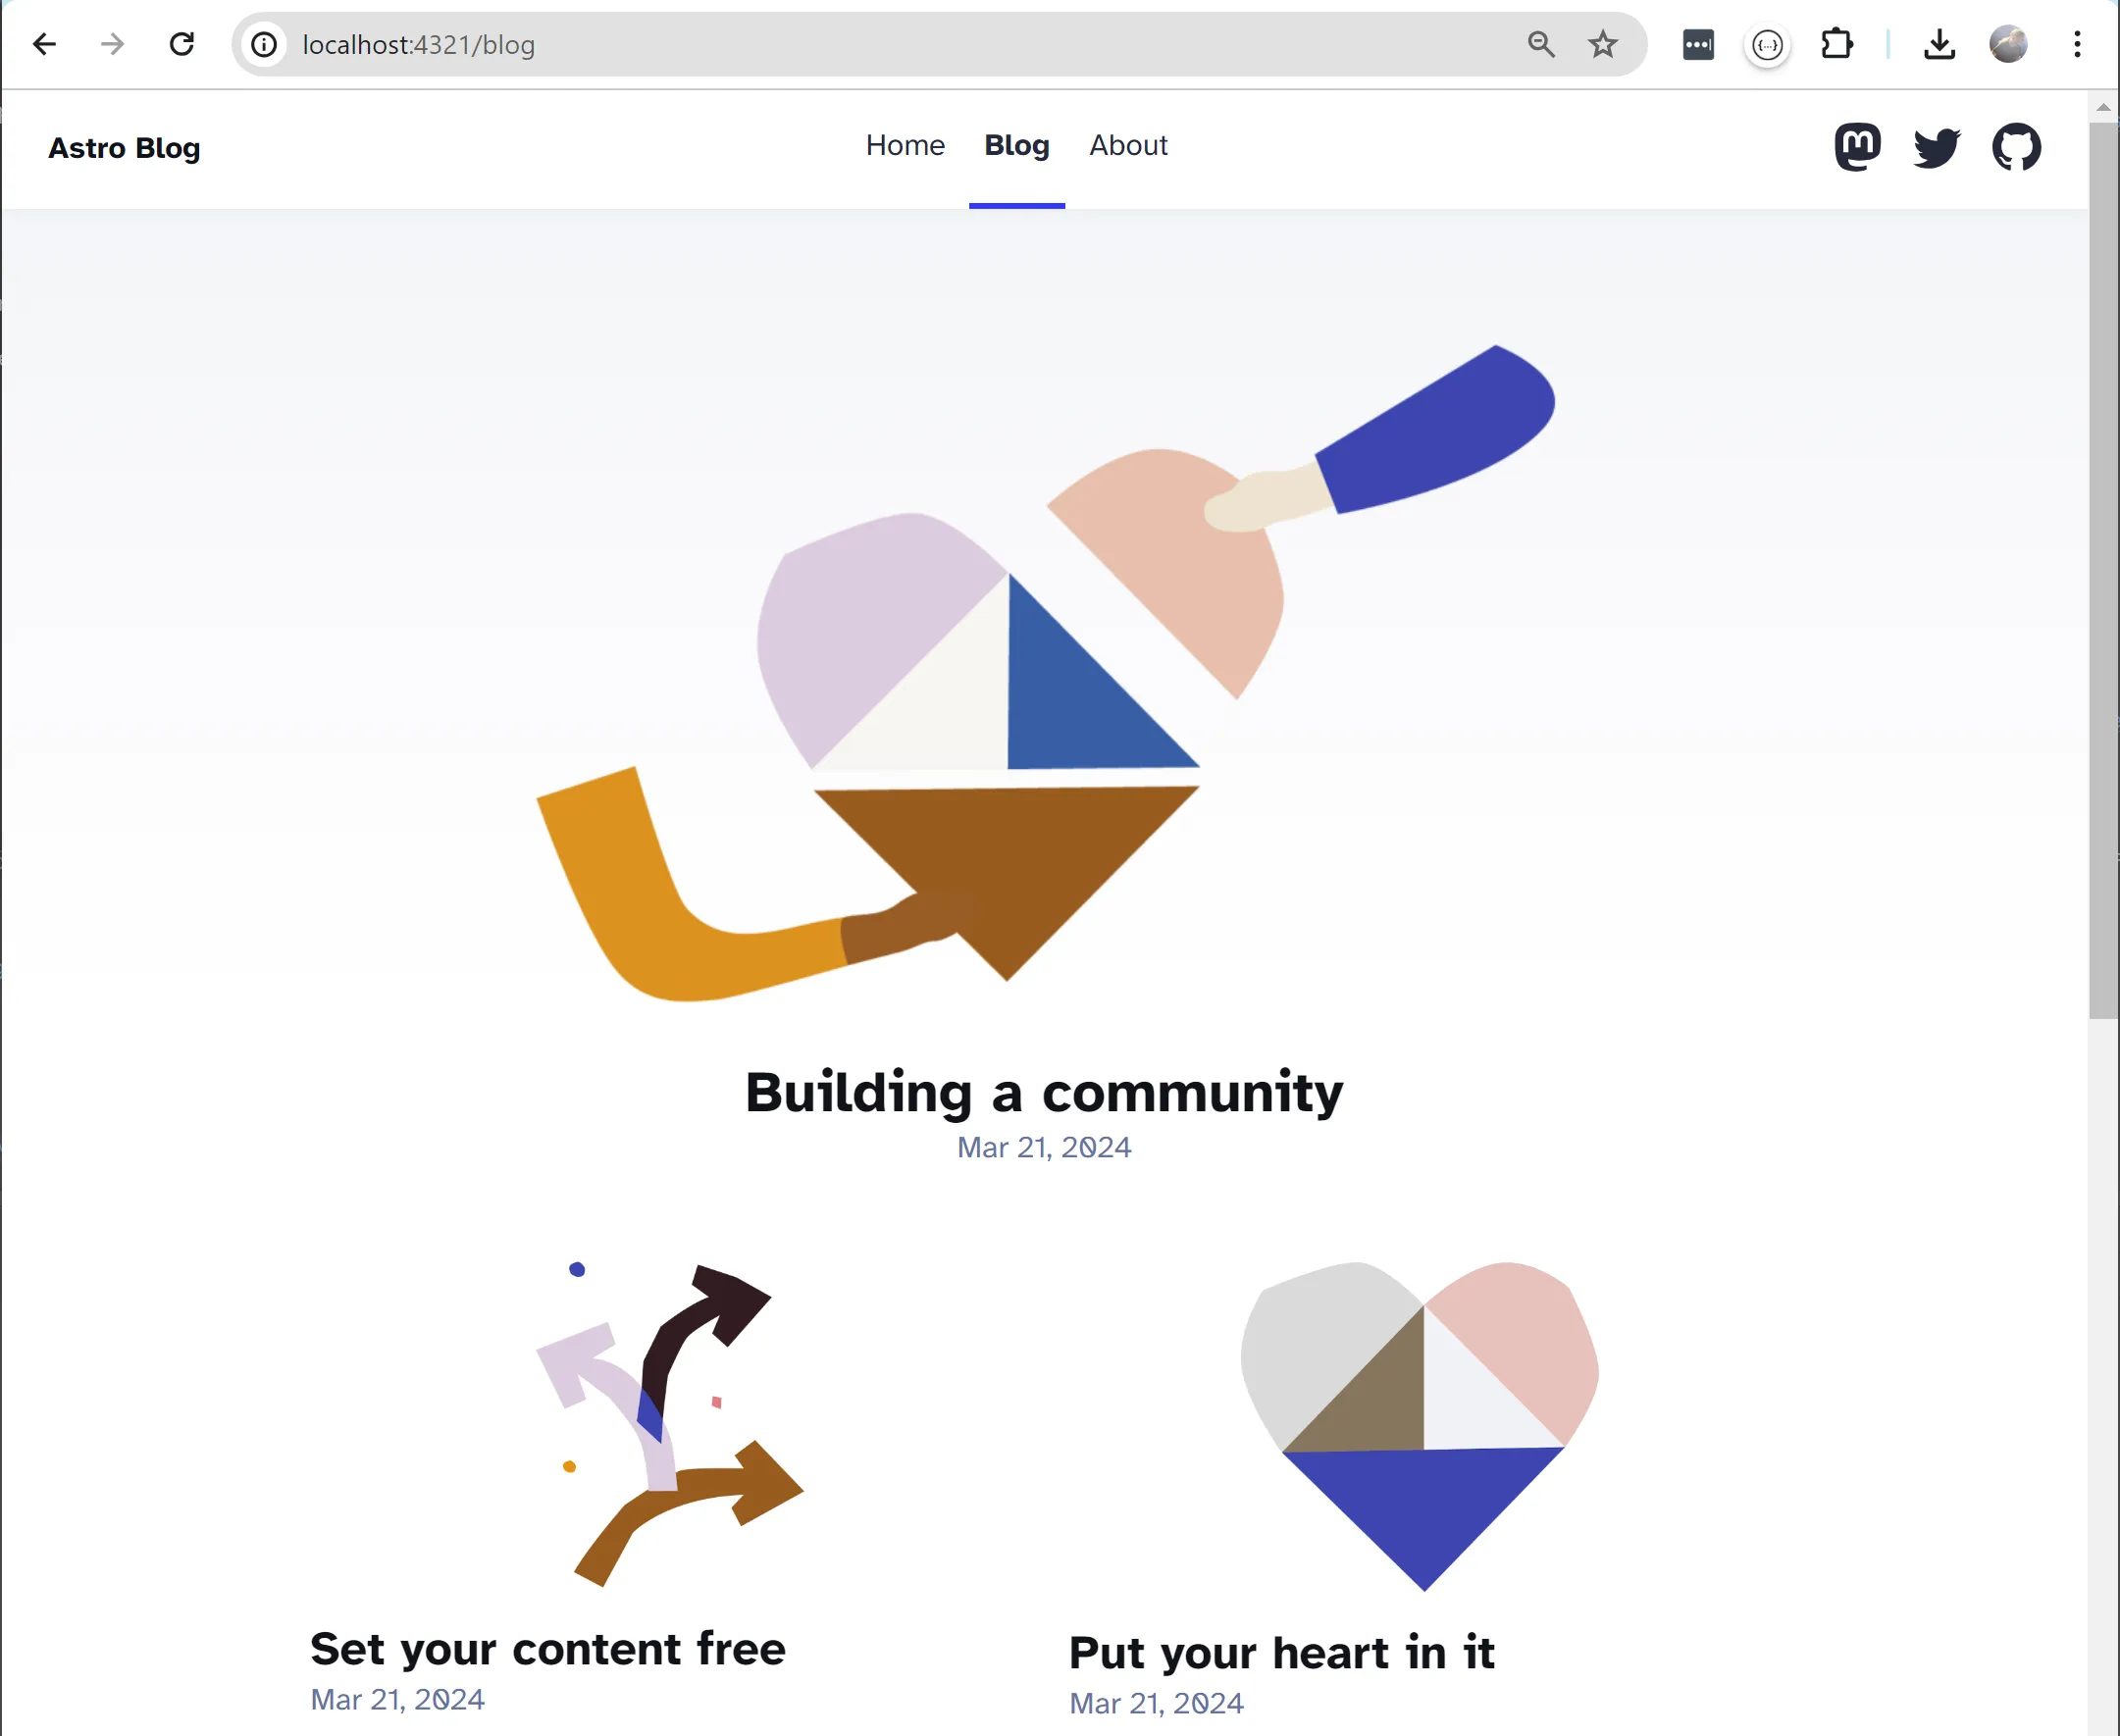Screen dimensions: 2120x1736
Task: Select the Blog navigation tab
Action: 1016,145
